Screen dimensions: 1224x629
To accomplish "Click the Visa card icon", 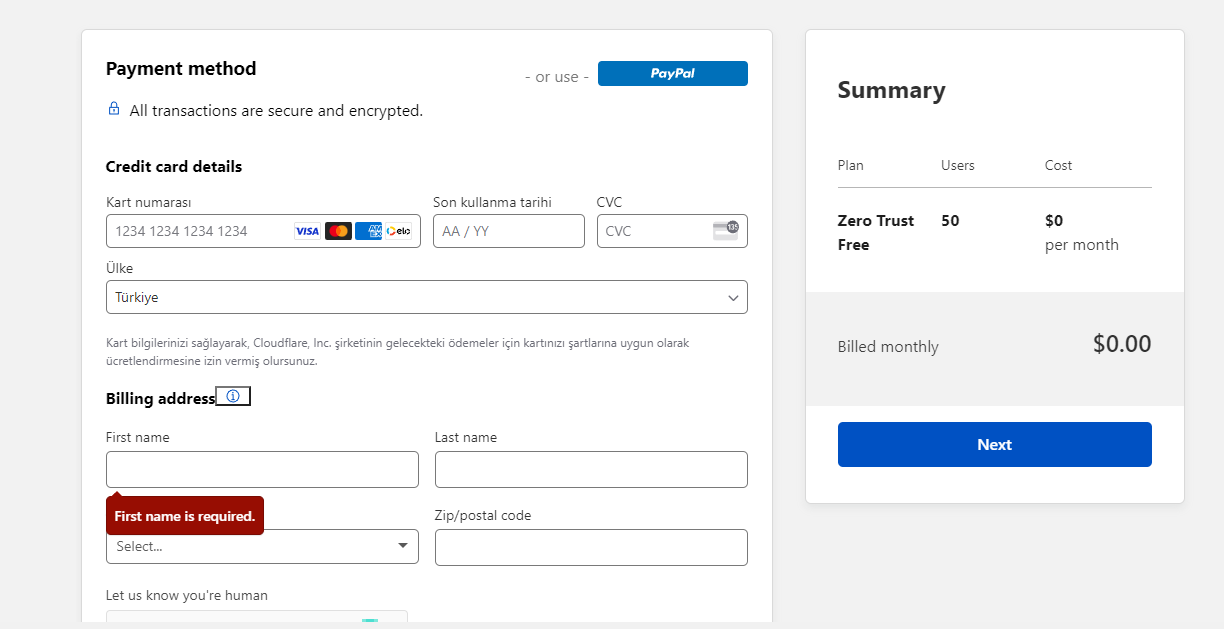I will click(x=307, y=231).
